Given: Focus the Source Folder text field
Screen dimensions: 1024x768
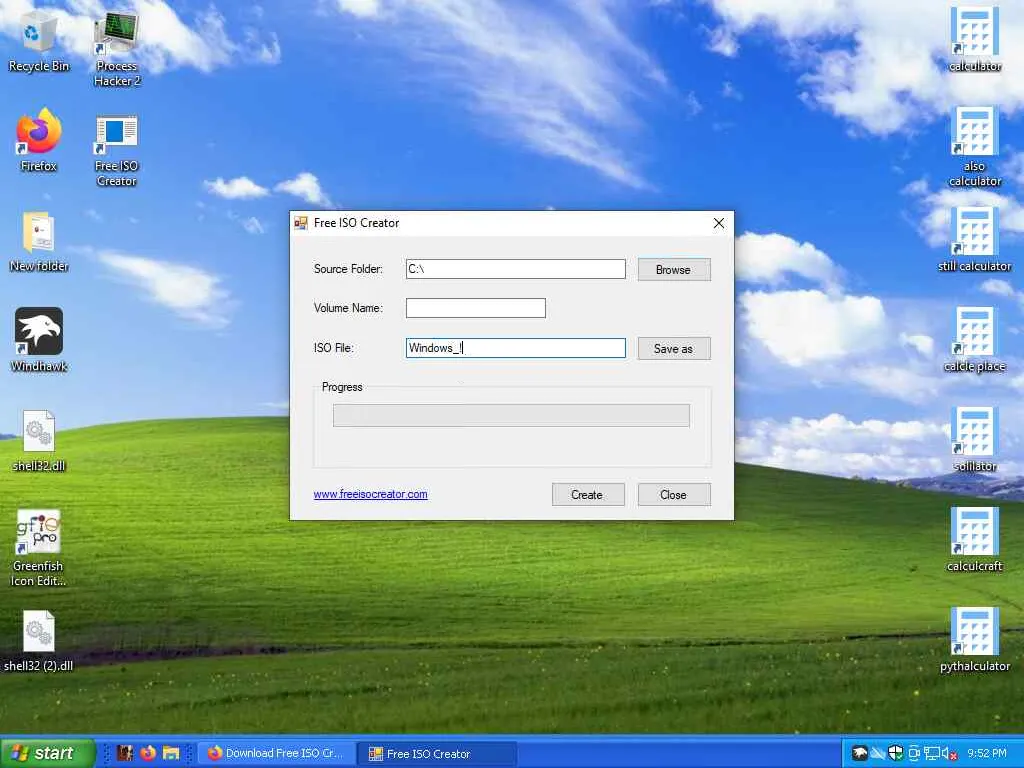Looking at the screenshot, I should (x=515, y=269).
